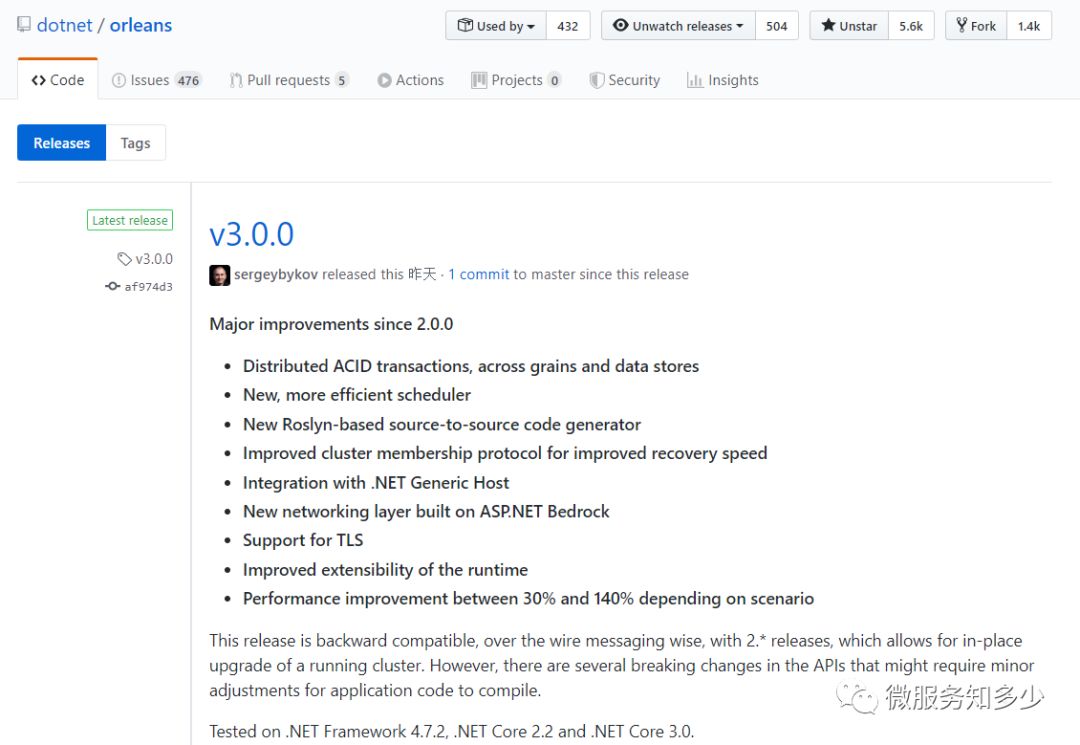Click the fork icon
Viewport: 1080px width, 745px height.
tap(962, 25)
